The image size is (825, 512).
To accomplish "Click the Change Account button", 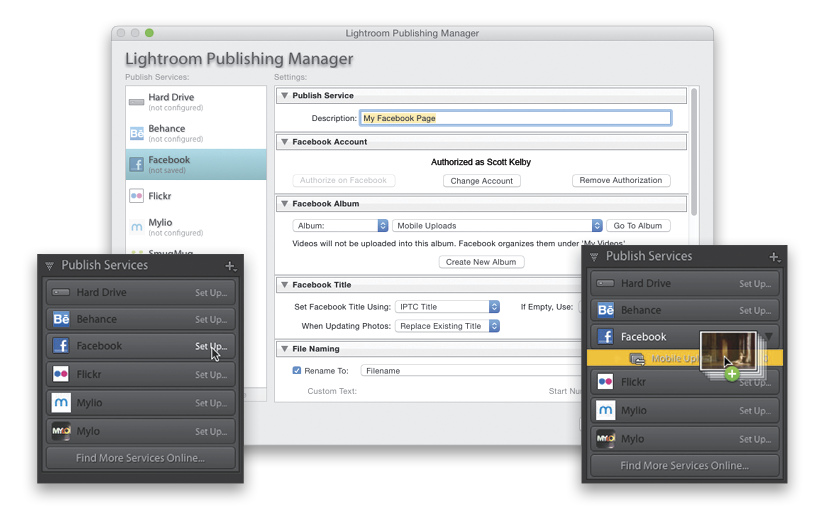I will point(481,181).
